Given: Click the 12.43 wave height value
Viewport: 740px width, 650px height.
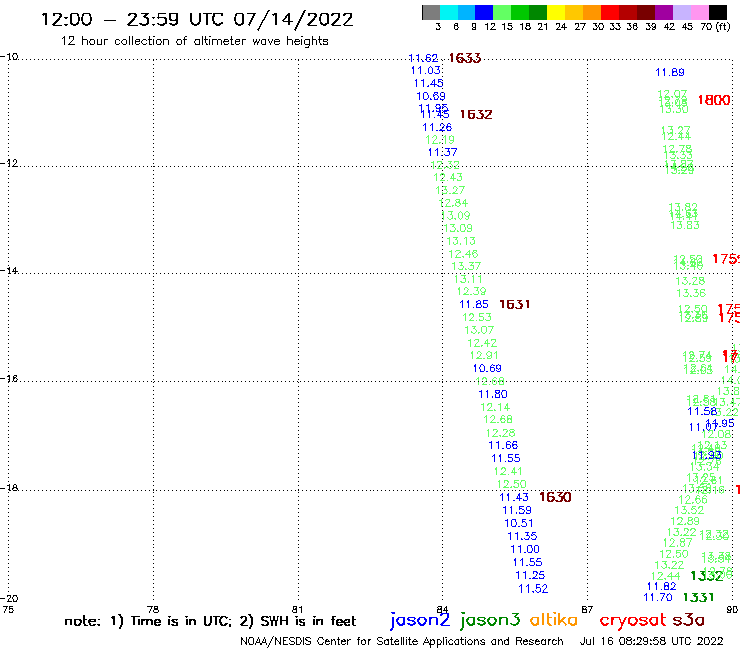Looking at the screenshot, I should click(448, 177).
